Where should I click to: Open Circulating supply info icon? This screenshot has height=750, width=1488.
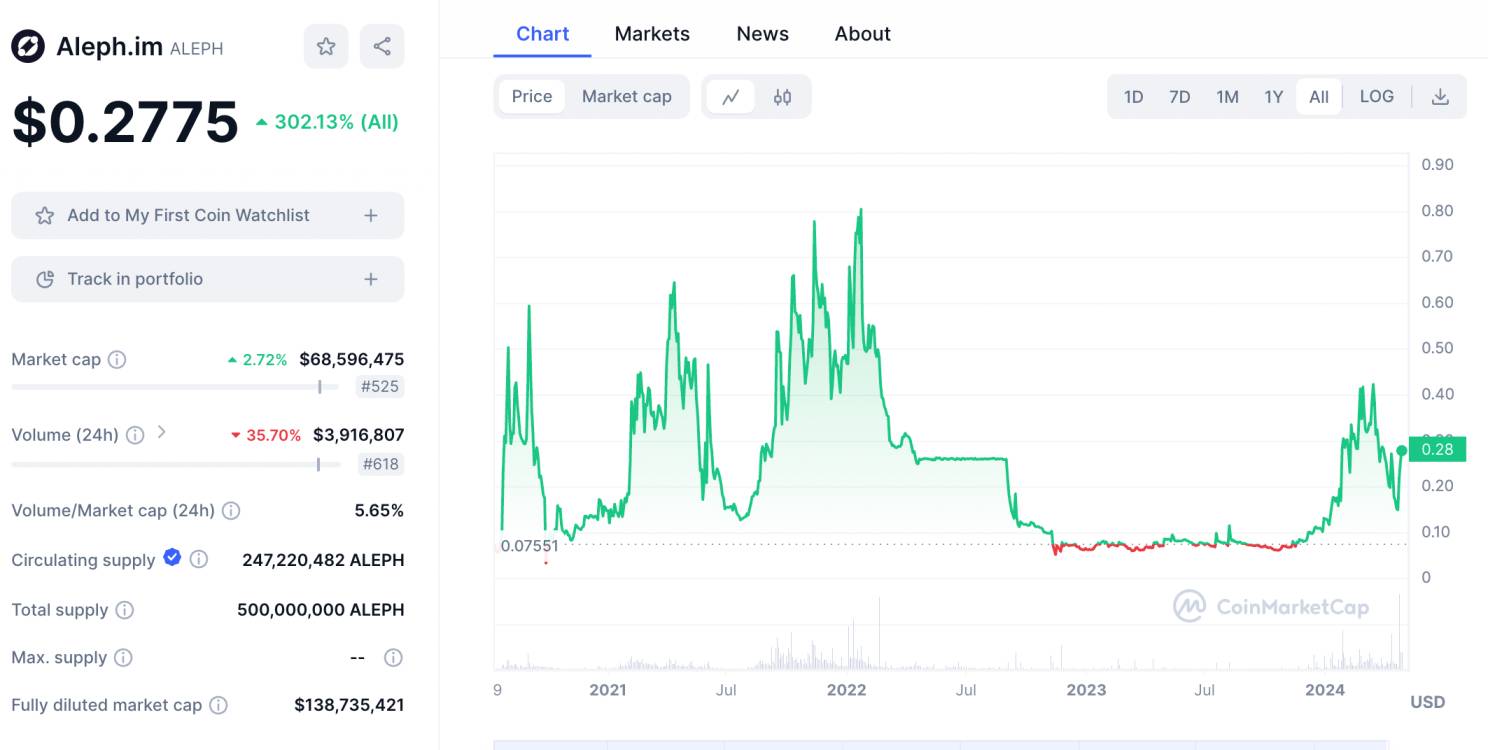point(199,560)
